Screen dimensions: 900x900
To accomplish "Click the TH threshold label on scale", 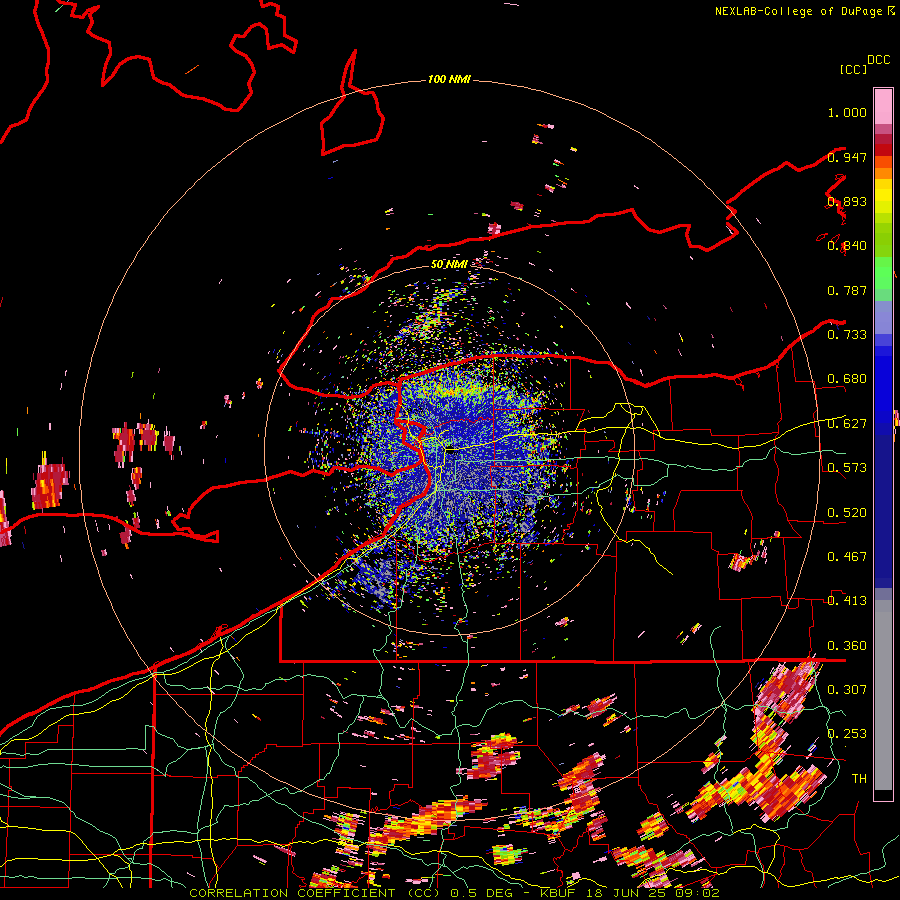I will [x=859, y=779].
